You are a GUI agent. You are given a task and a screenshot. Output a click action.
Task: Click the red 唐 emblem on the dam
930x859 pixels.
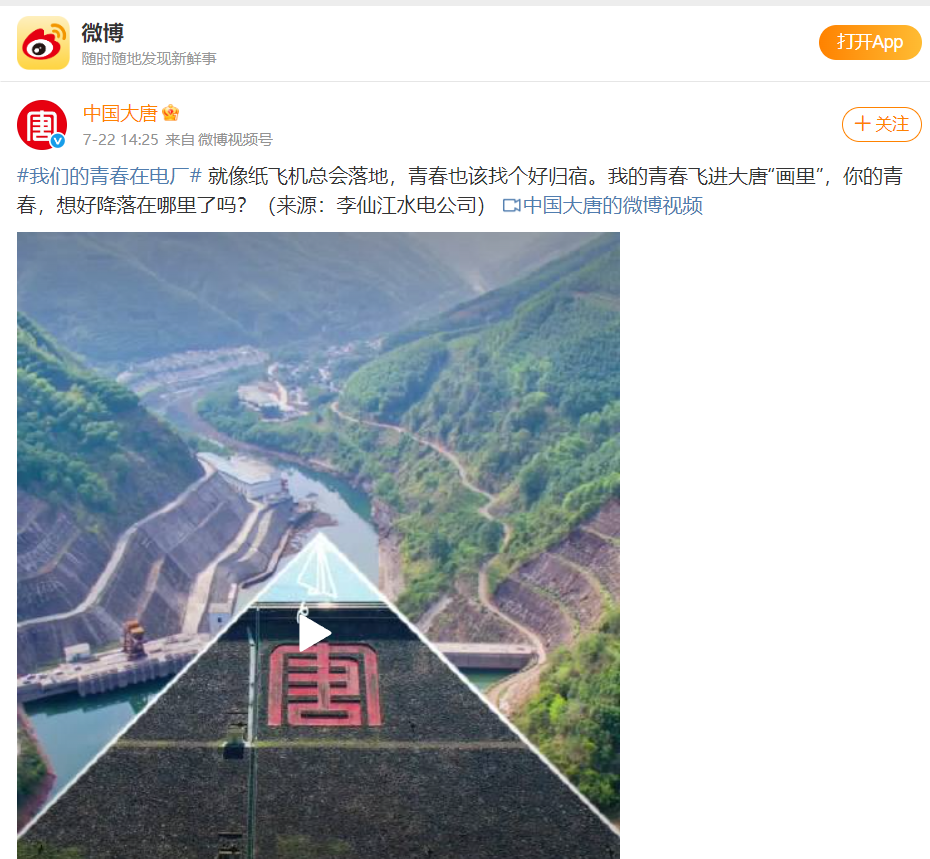[325, 686]
